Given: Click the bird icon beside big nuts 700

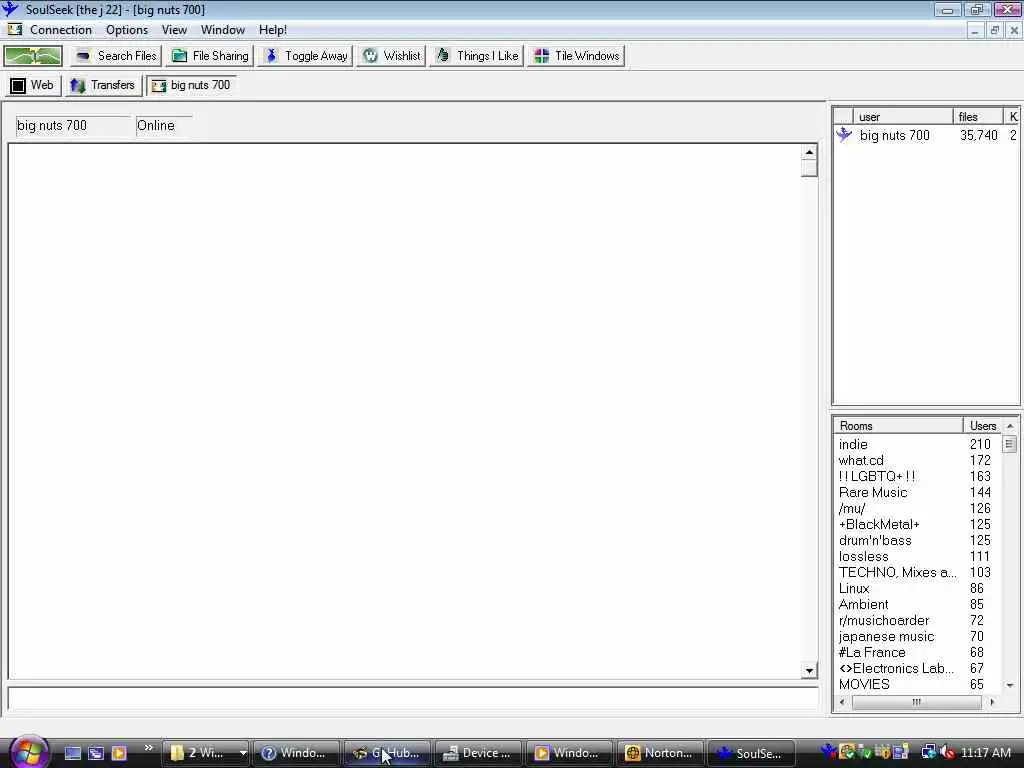Looking at the screenshot, I should (x=844, y=135).
